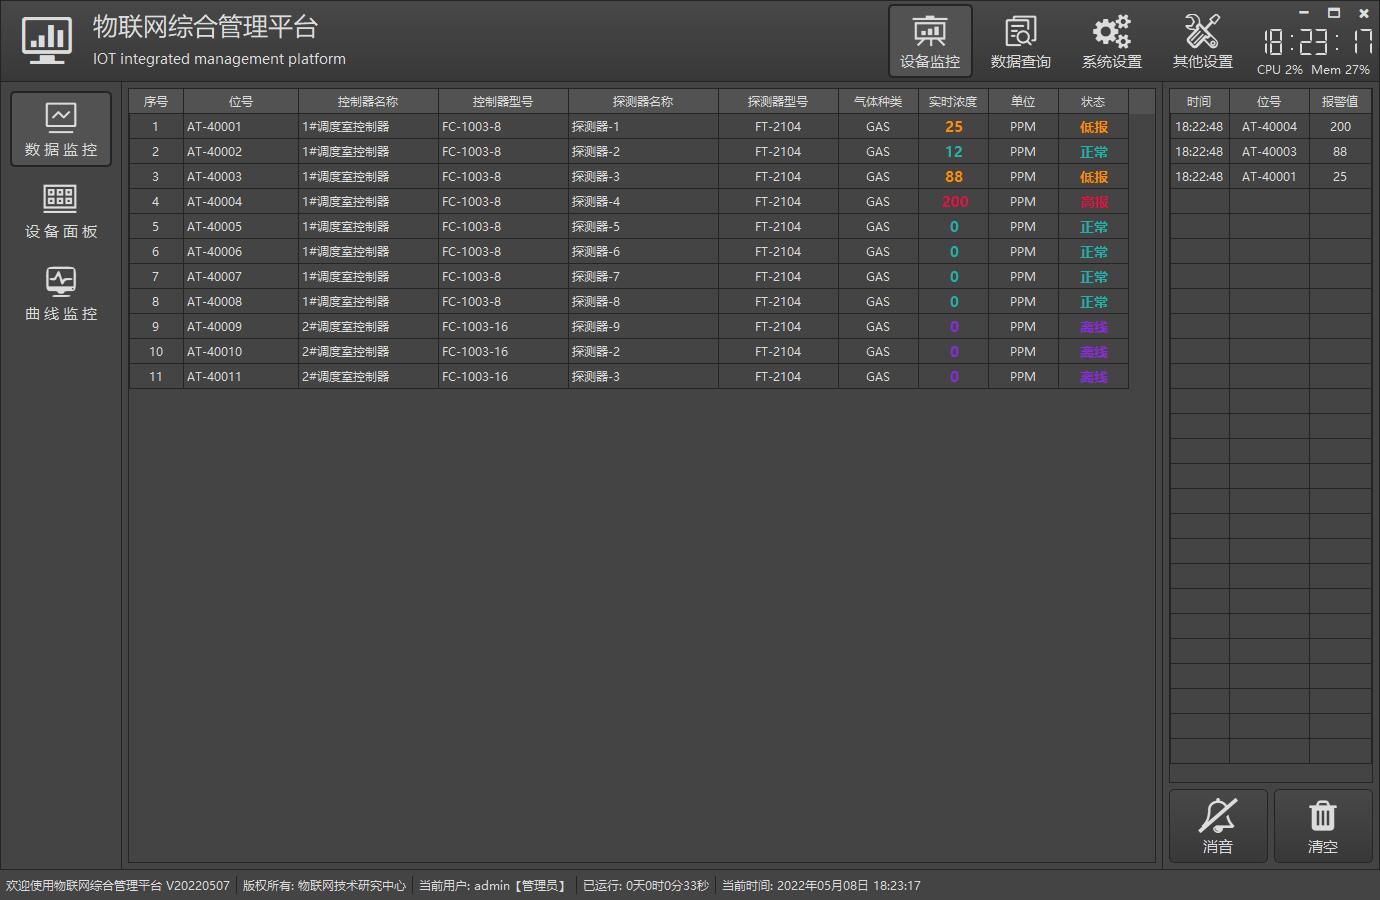This screenshot has height=900, width=1380.
Task: Sort the table by 实时浓度 column header
Action: 953,102
